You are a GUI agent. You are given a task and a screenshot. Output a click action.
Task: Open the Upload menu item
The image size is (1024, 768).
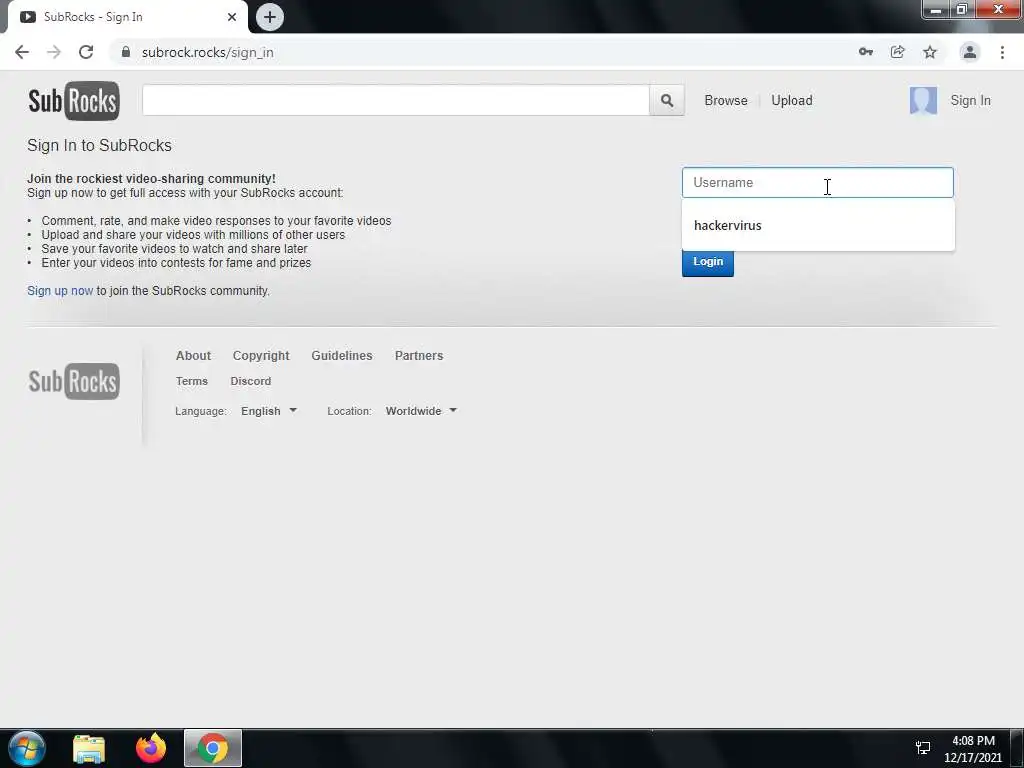(x=792, y=101)
